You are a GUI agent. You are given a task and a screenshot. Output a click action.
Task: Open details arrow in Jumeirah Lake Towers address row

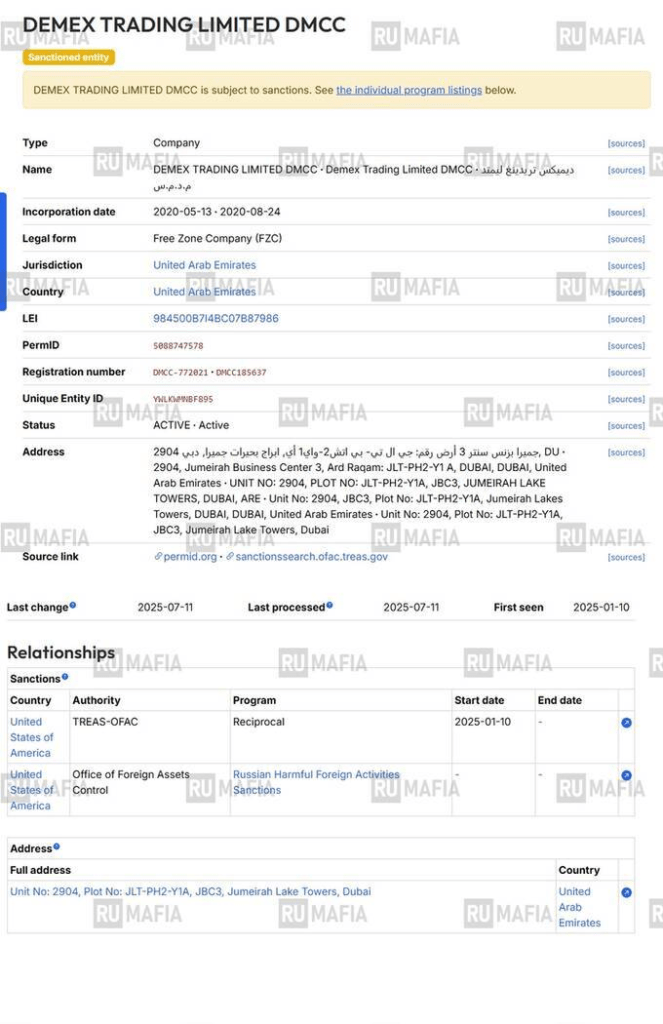(626, 892)
